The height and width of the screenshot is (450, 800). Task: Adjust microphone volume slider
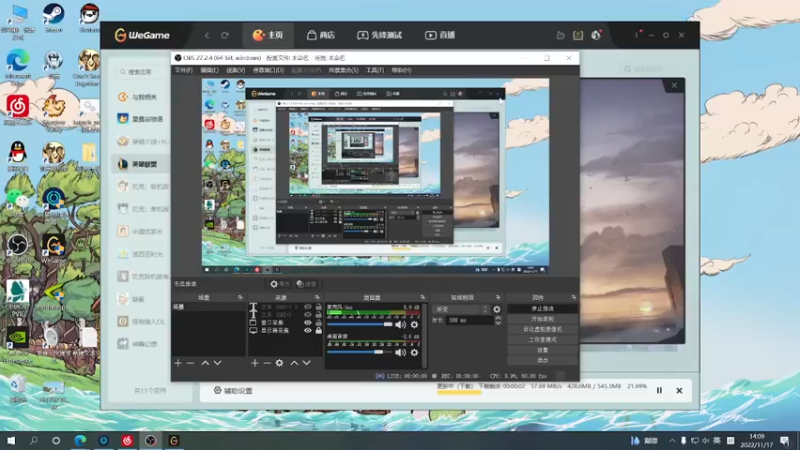(x=360, y=324)
